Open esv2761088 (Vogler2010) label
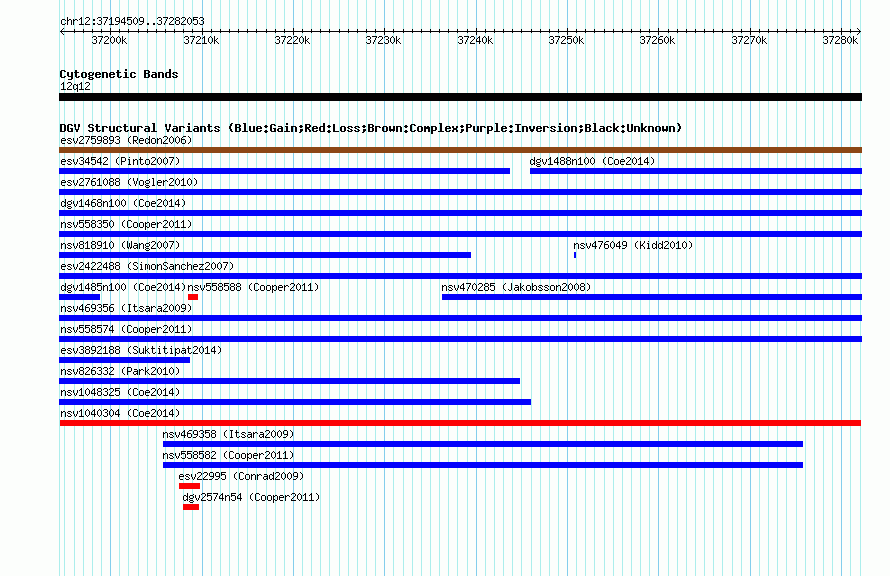 pos(129,182)
